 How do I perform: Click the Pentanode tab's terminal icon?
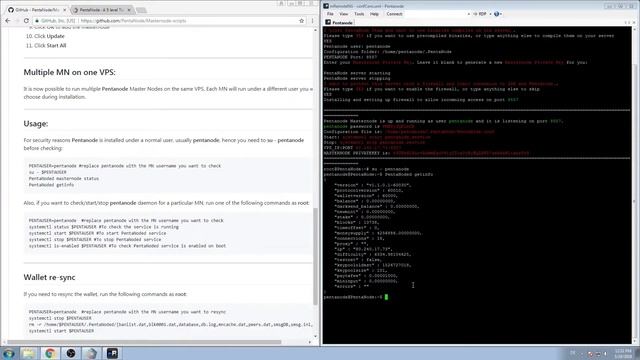pos(328,22)
